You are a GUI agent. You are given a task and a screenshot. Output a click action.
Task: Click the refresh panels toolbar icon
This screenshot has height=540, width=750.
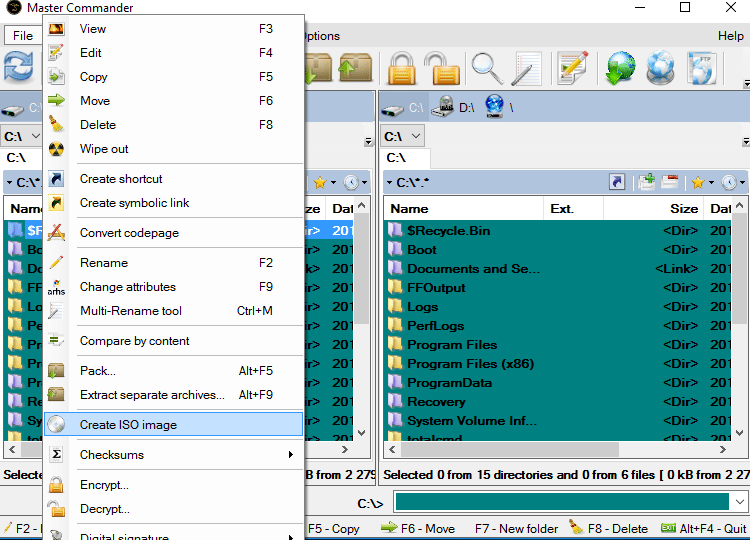tap(19, 67)
